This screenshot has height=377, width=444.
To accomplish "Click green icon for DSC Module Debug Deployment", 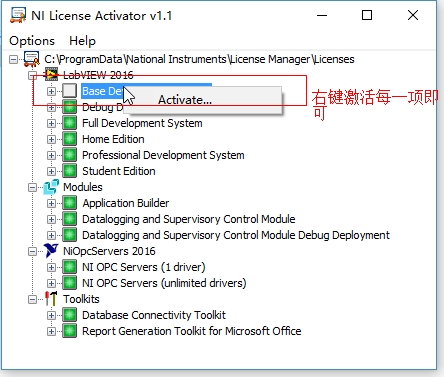I will (x=69, y=235).
